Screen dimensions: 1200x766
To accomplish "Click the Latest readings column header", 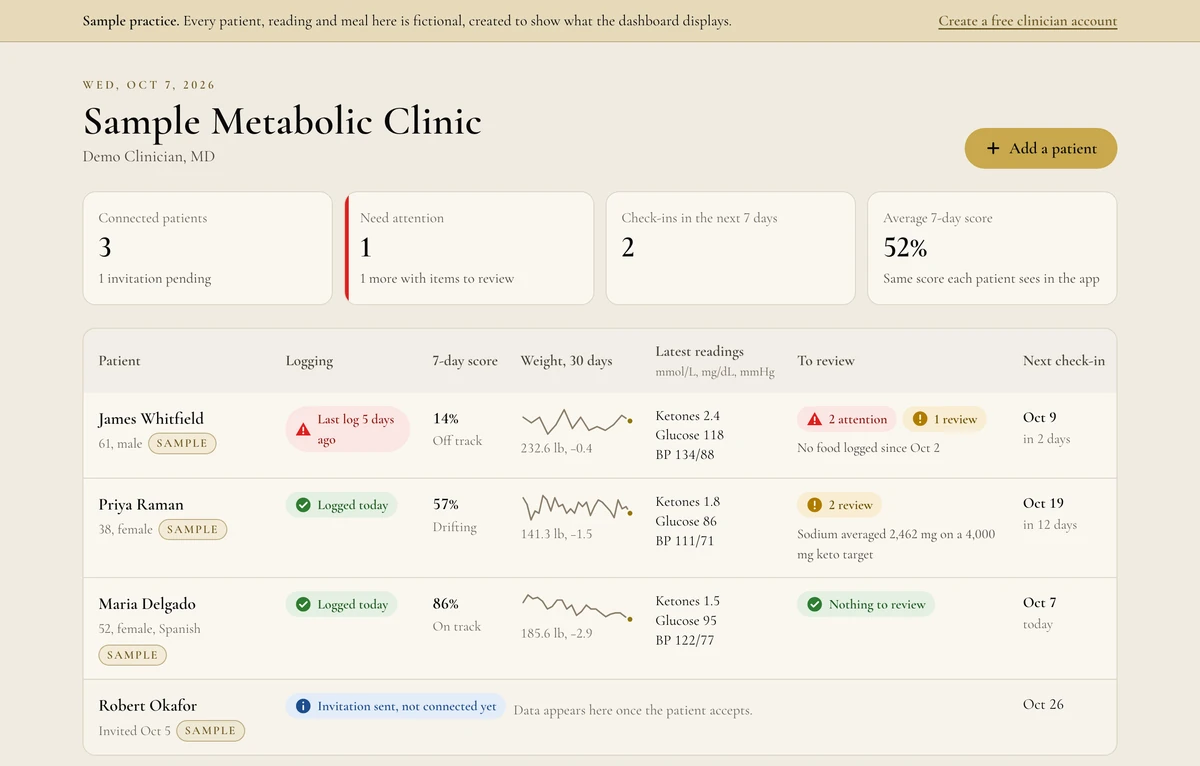I will click(x=699, y=352).
